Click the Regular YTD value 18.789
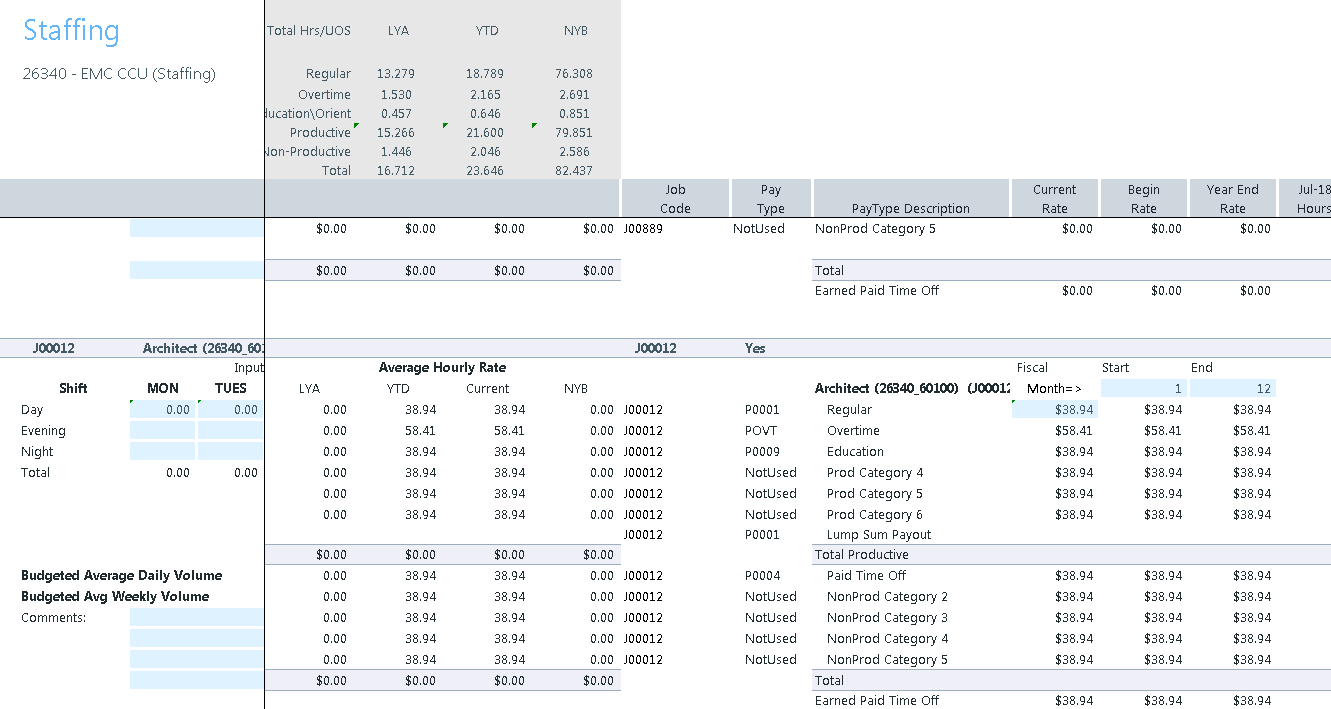This screenshot has height=709, width=1331. (x=484, y=74)
